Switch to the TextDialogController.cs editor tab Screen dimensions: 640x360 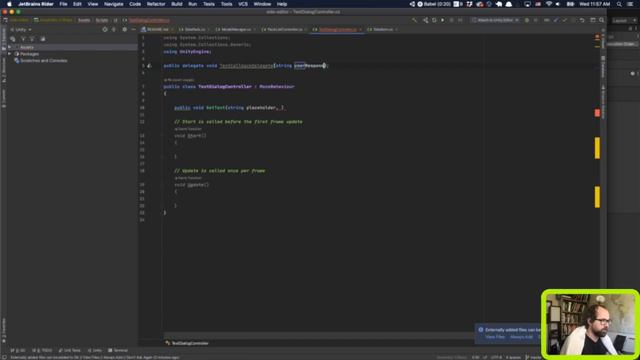337,29
